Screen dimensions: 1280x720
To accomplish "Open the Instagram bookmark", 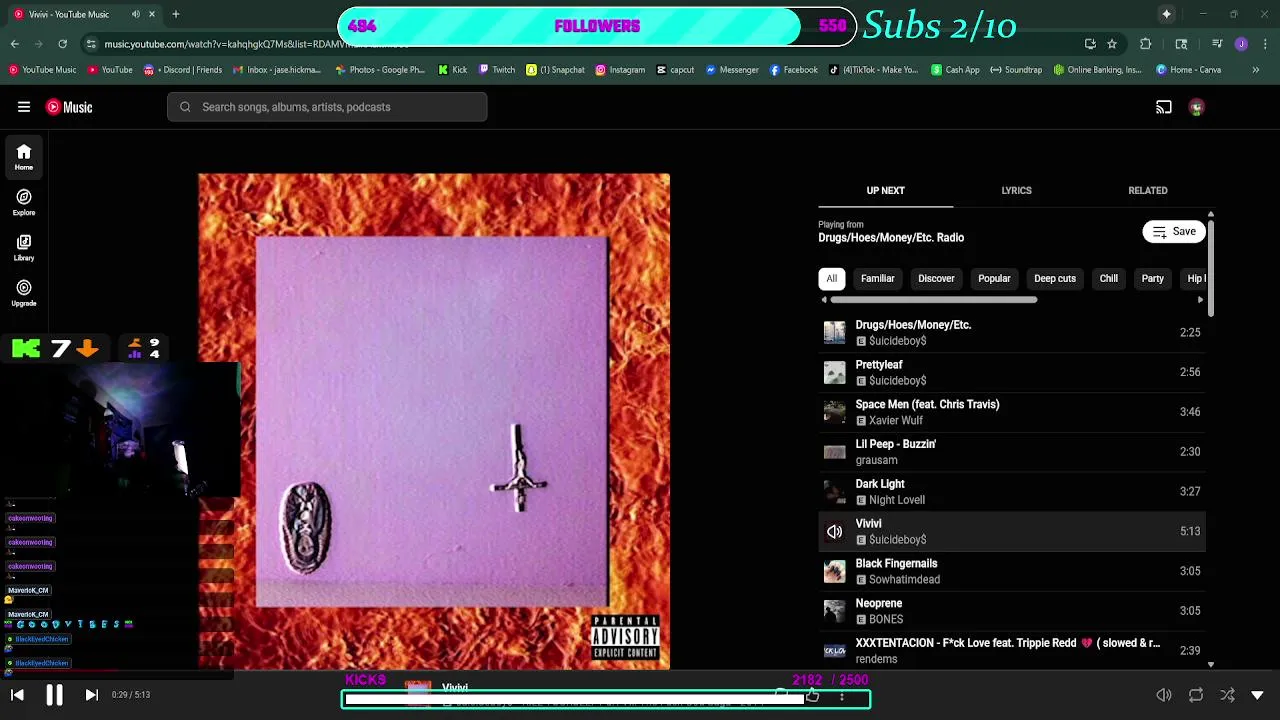I will click(x=620, y=70).
